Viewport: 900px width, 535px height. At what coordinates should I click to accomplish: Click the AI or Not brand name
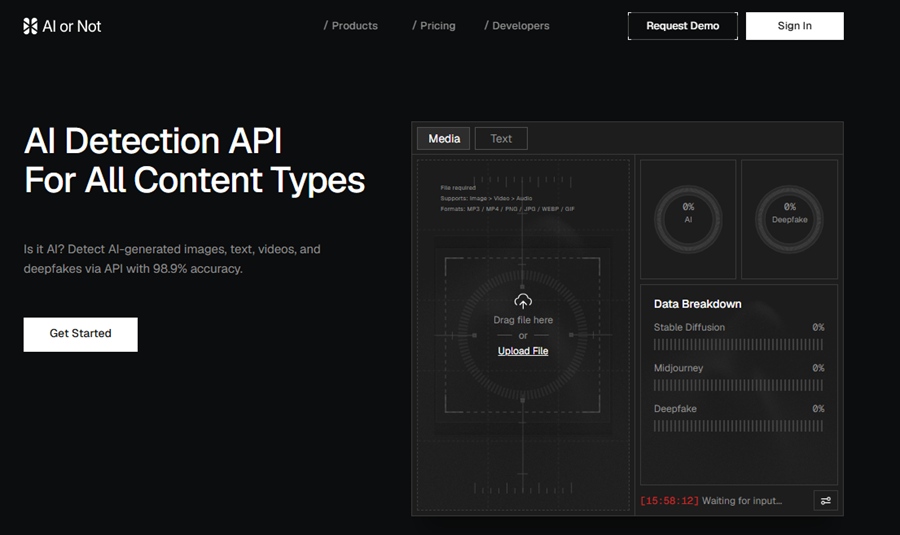[72, 26]
